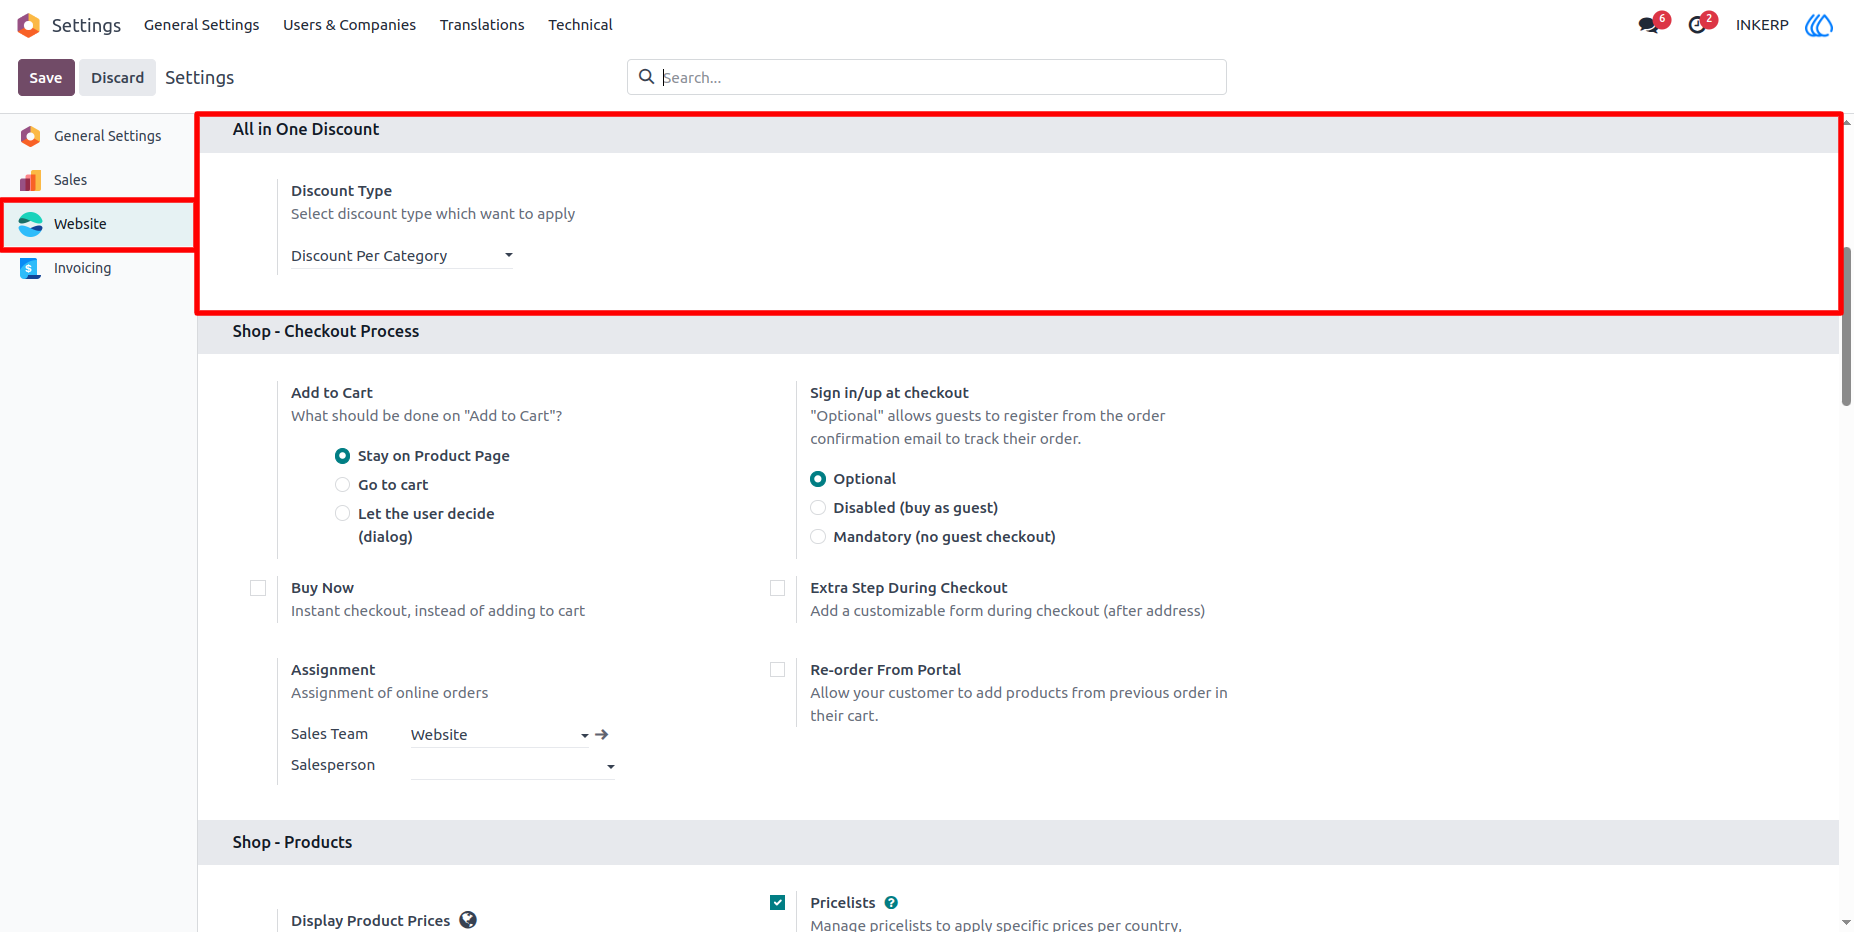Image resolution: width=1854 pixels, height=932 pixels.
Task: Open the activities clock icon
Action: tap(1697, 25)
